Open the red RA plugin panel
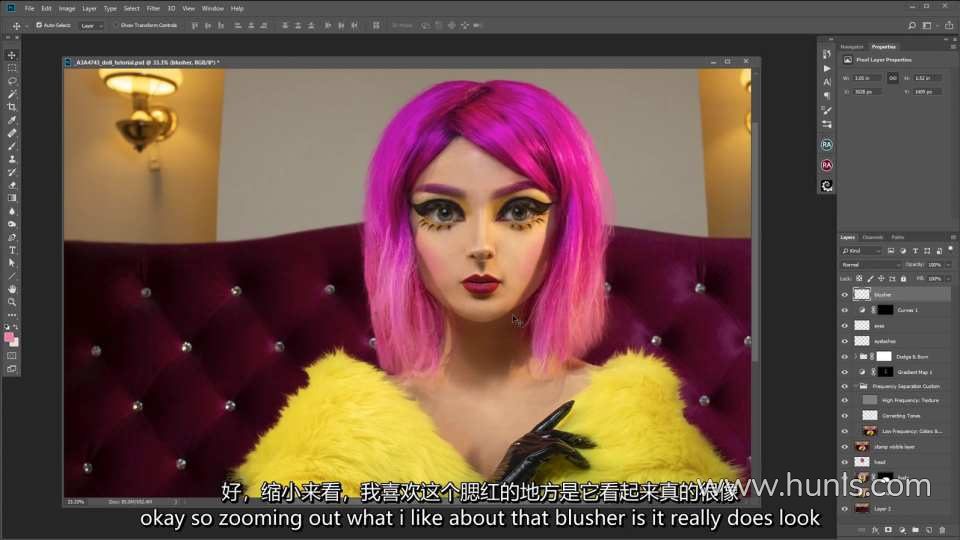This screenshot has height=540, width=960. [x=827, y=165]
